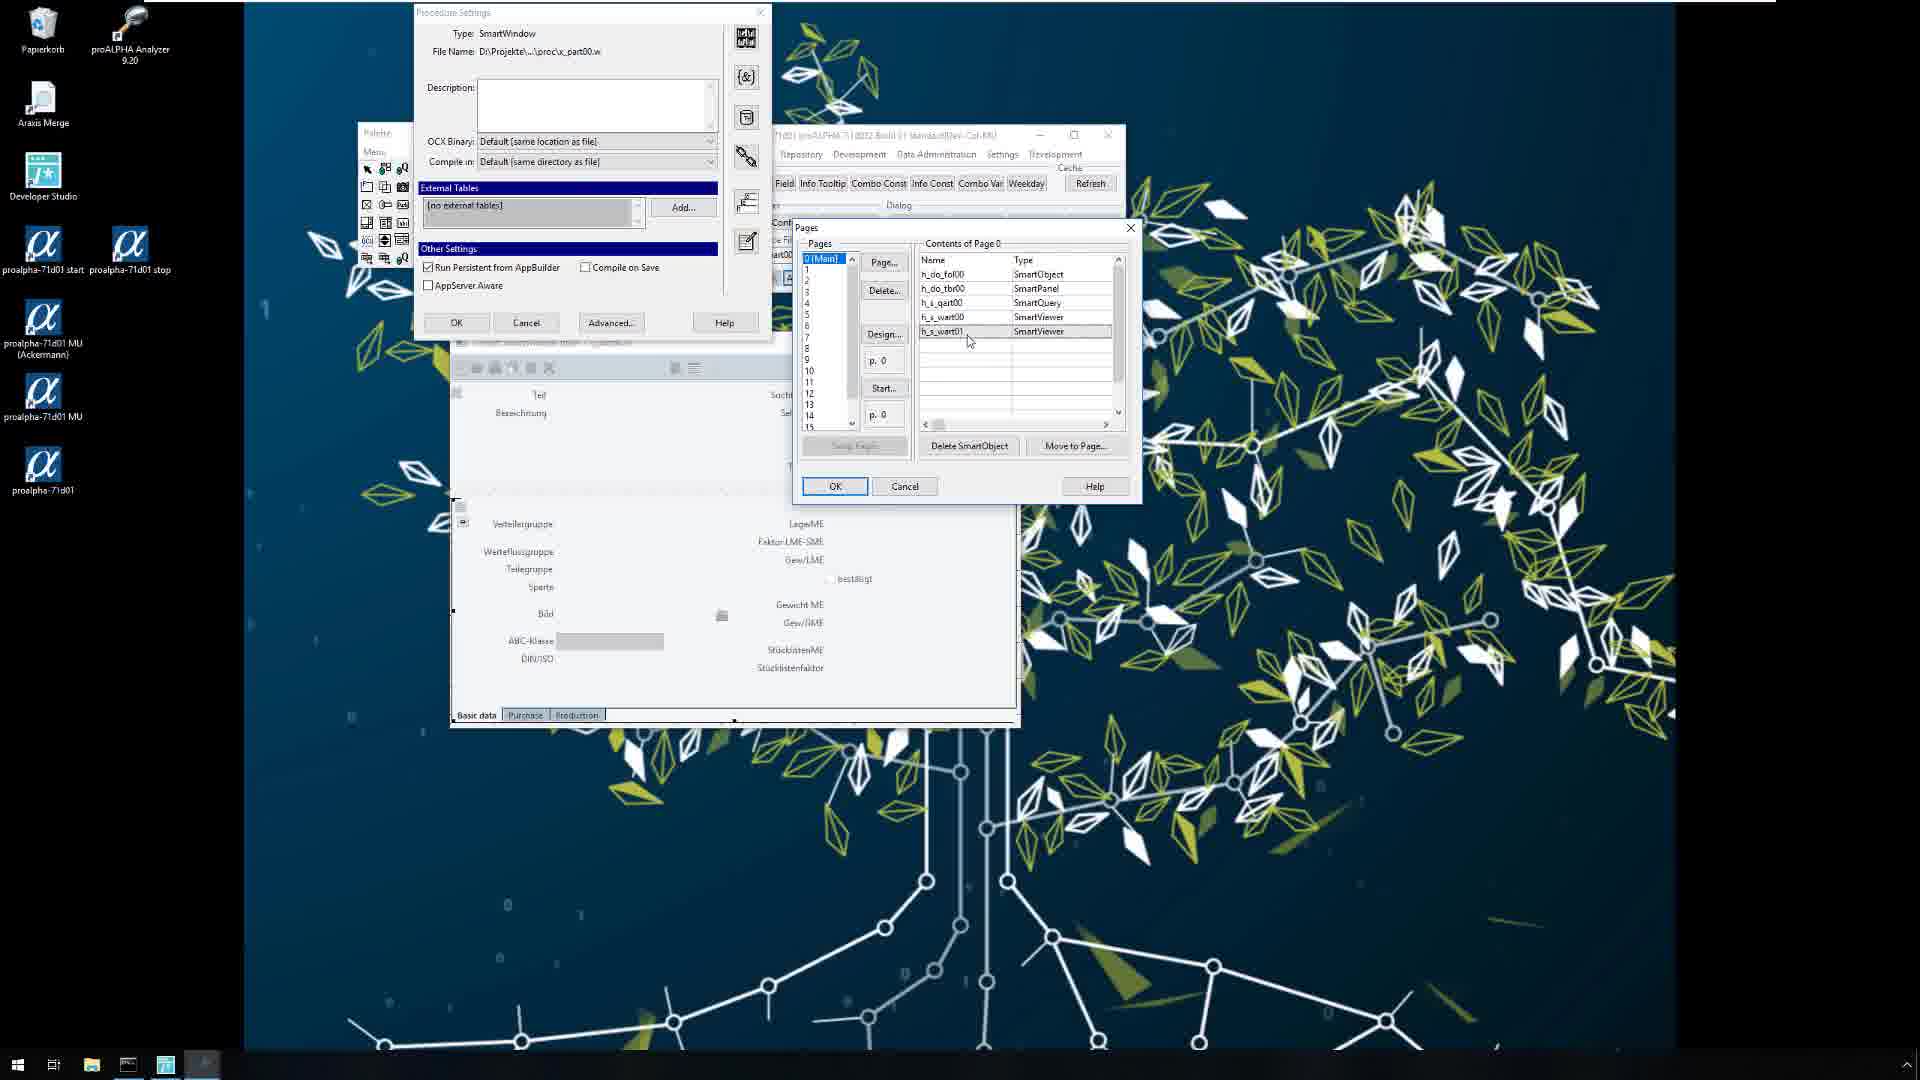This screenshot has height=1080, width=1920.
Task: Select the h_s_qart00 SmartQuery row
Action: point(1015,303)
